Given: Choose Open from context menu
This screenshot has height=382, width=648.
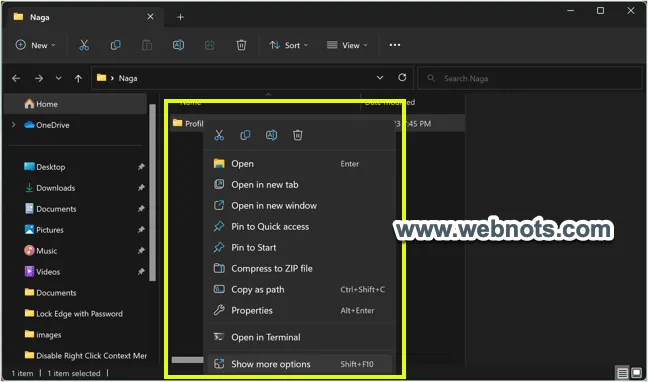Looking at the screenshot, I should coord(299,164).
